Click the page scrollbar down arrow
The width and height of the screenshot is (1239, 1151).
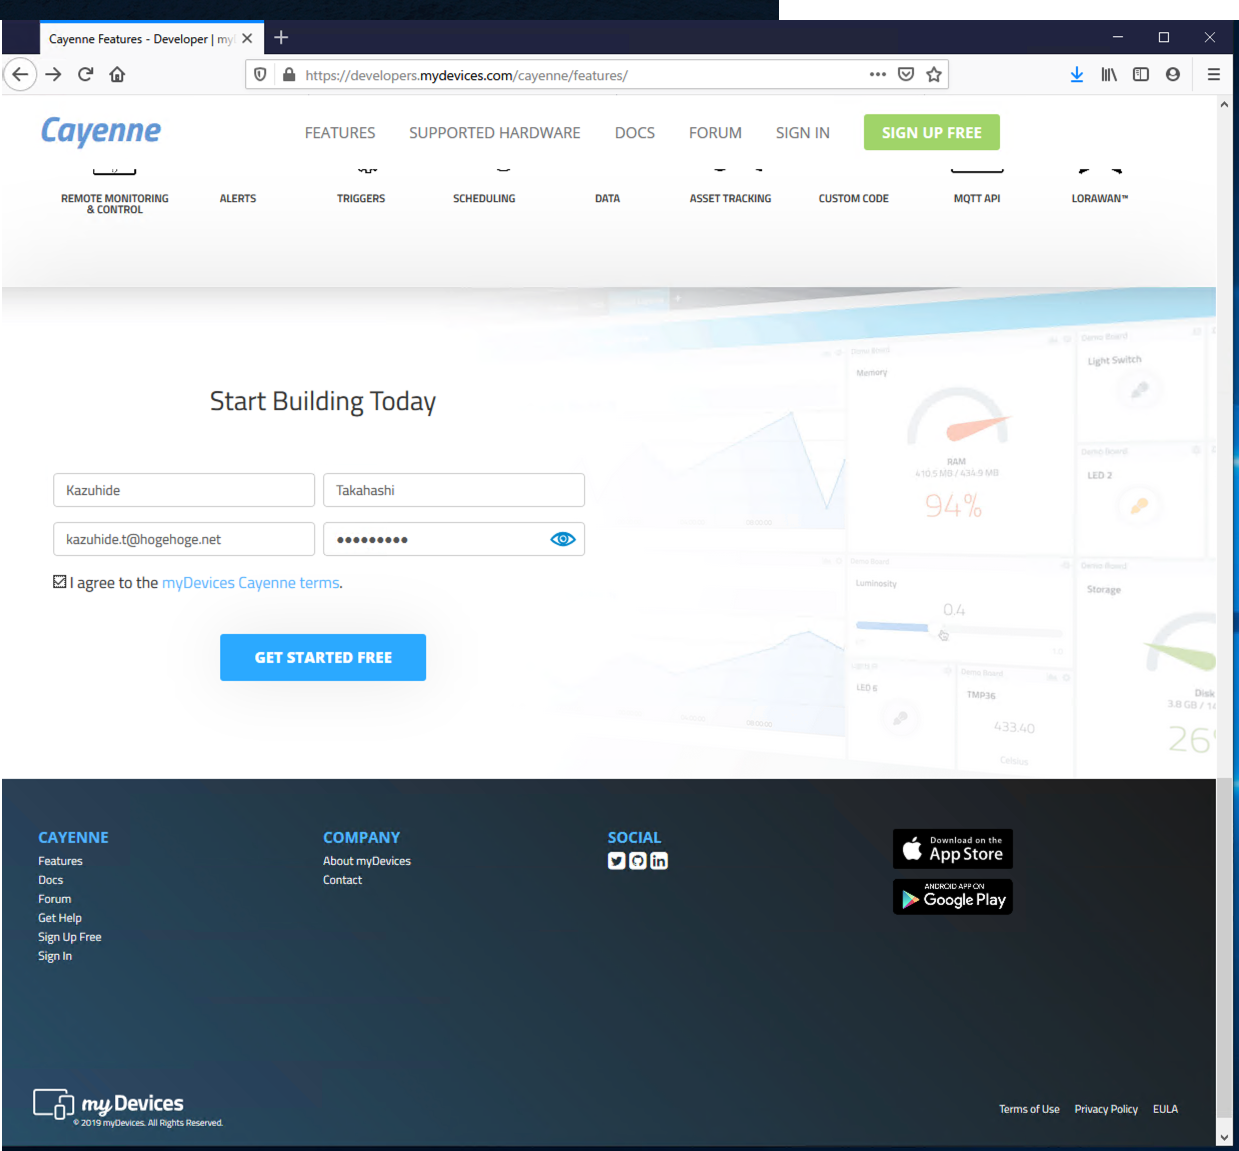coord(1224,1137)
